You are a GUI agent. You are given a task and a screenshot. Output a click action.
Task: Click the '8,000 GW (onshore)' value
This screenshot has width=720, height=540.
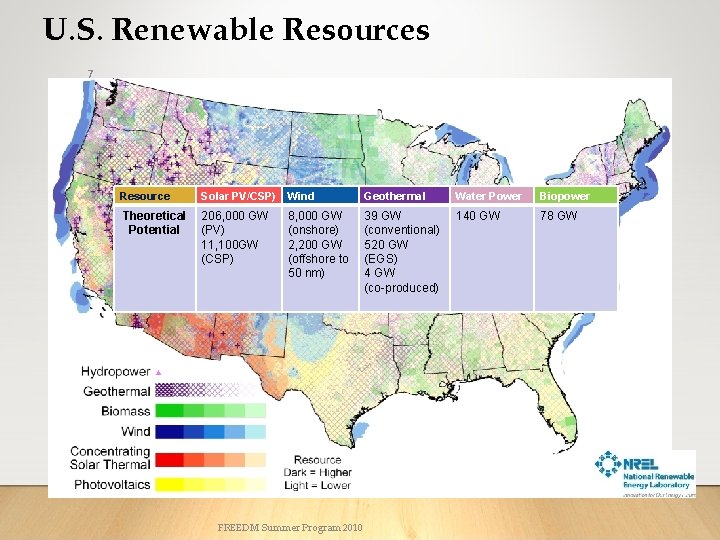tap(315, 222)
